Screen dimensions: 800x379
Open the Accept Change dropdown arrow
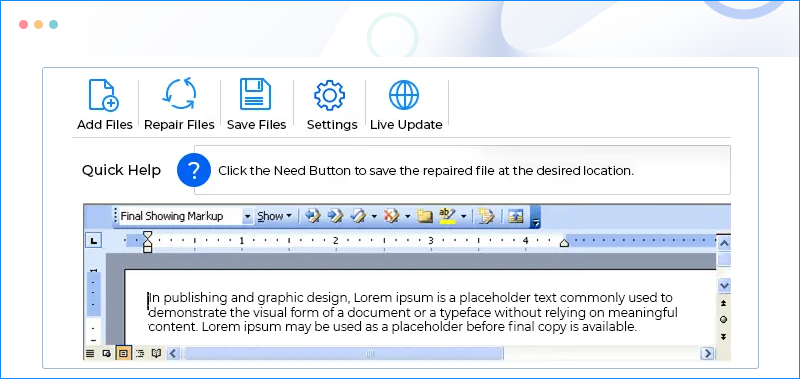pos(374,216)
